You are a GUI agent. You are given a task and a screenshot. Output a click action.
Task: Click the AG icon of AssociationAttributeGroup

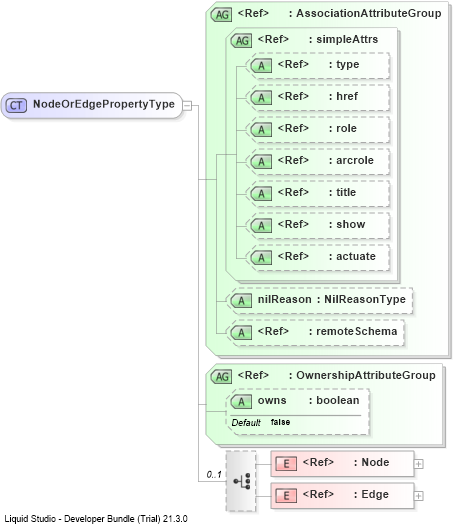coord(221,15)
